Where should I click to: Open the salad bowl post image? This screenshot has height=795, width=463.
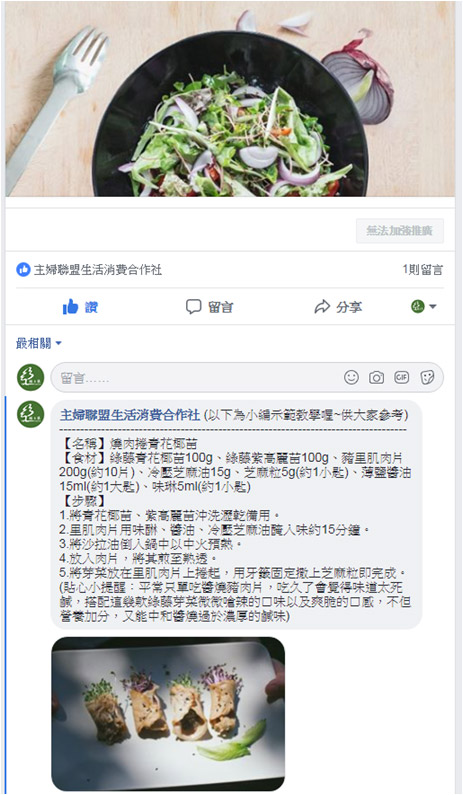pos(230,98)
